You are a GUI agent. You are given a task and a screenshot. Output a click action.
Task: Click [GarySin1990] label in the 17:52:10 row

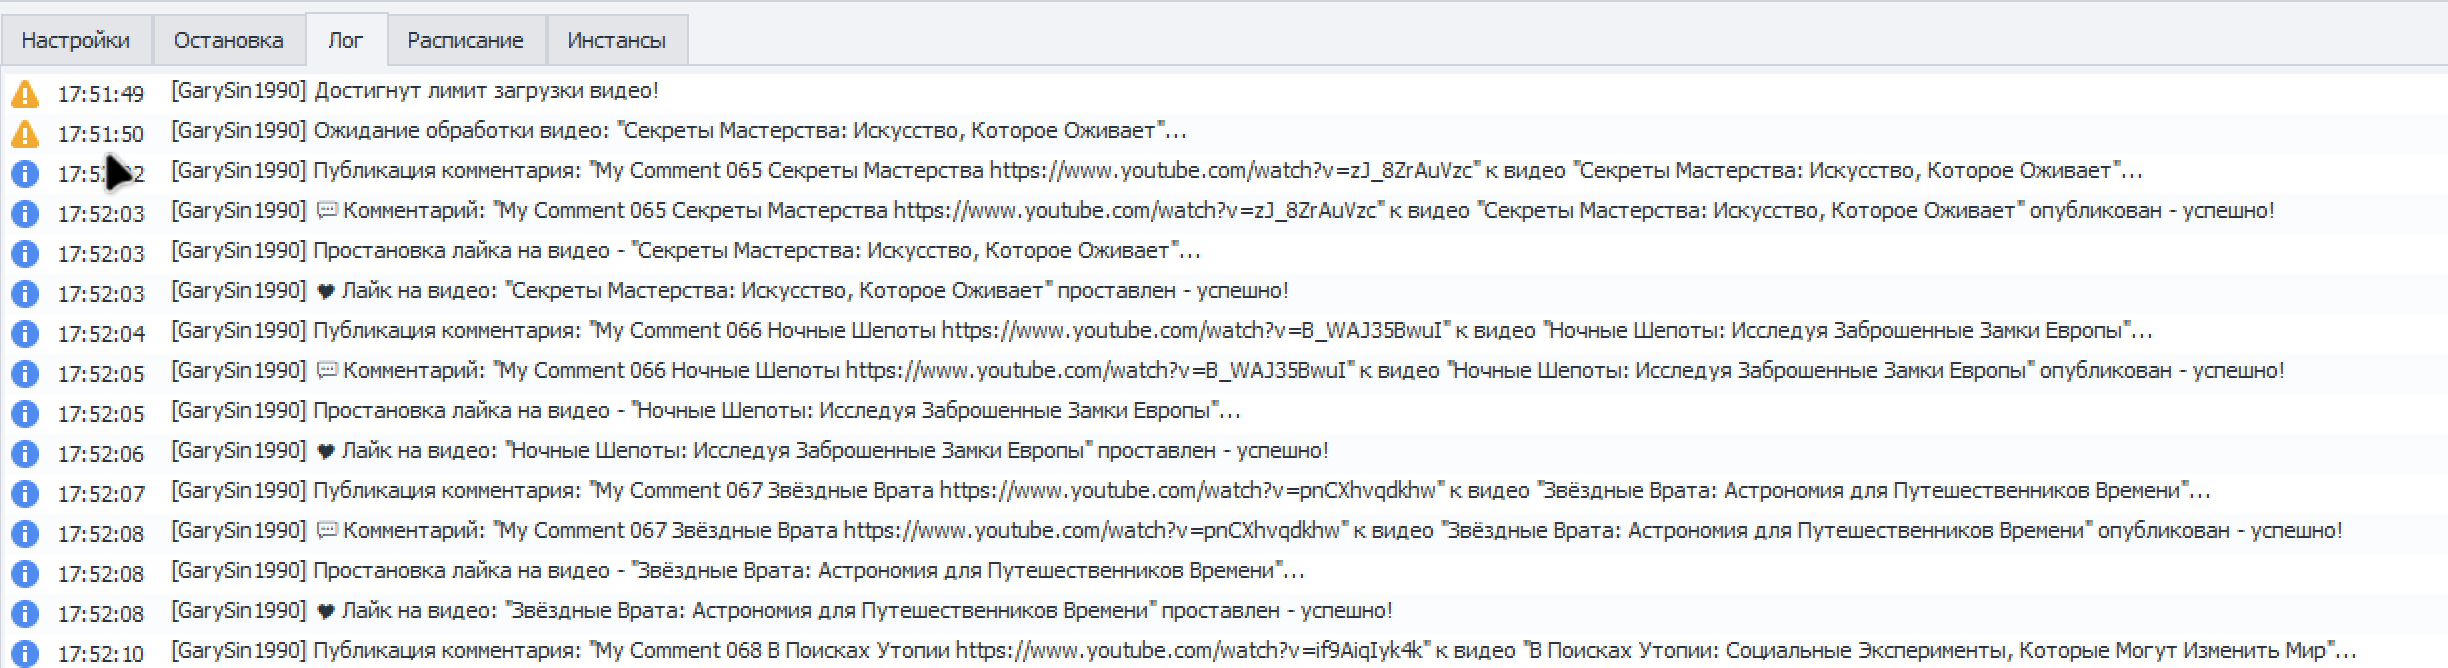[238, 651]
